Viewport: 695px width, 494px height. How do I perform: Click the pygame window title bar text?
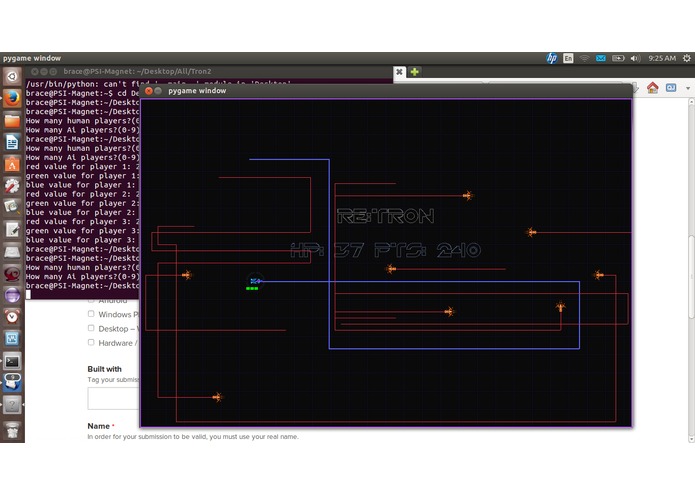click(x=197, y=90)
